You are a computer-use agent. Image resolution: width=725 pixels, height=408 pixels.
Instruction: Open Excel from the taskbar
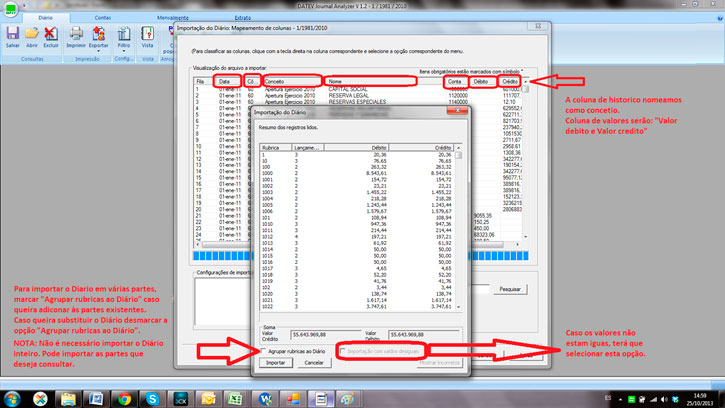[x=236, y=399]
